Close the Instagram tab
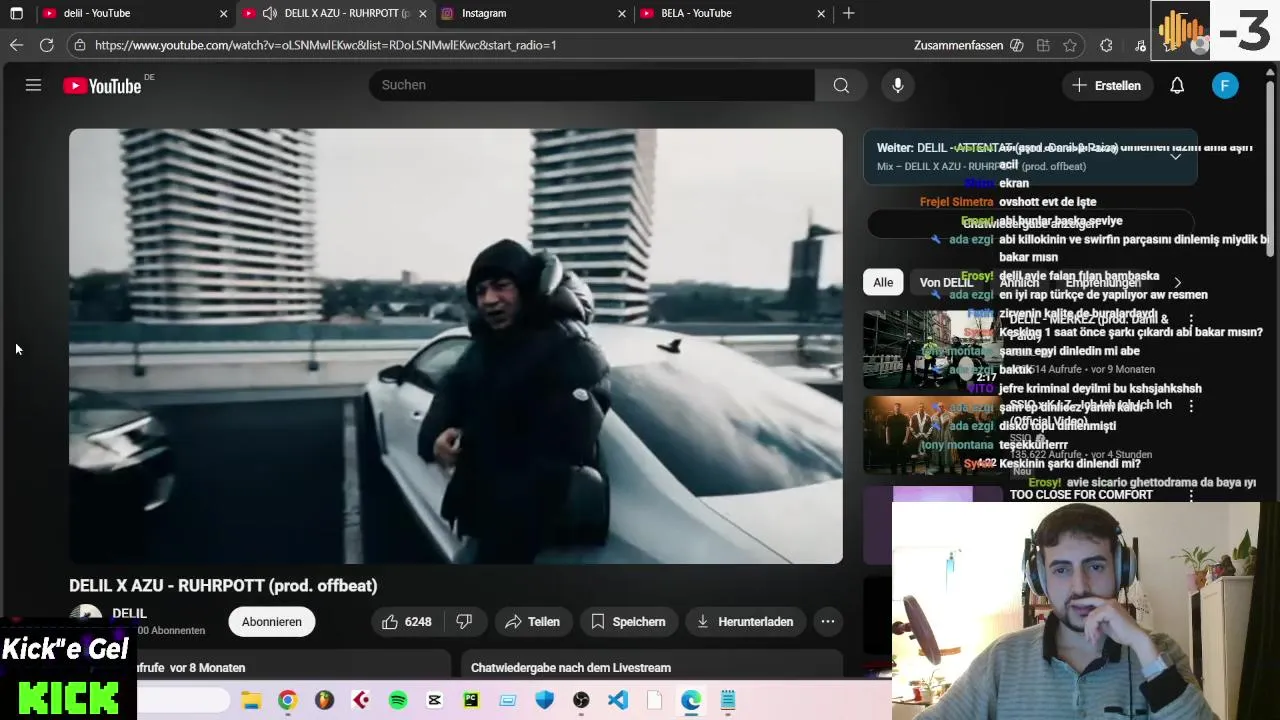1280x720 pixels. click(622, 13)
